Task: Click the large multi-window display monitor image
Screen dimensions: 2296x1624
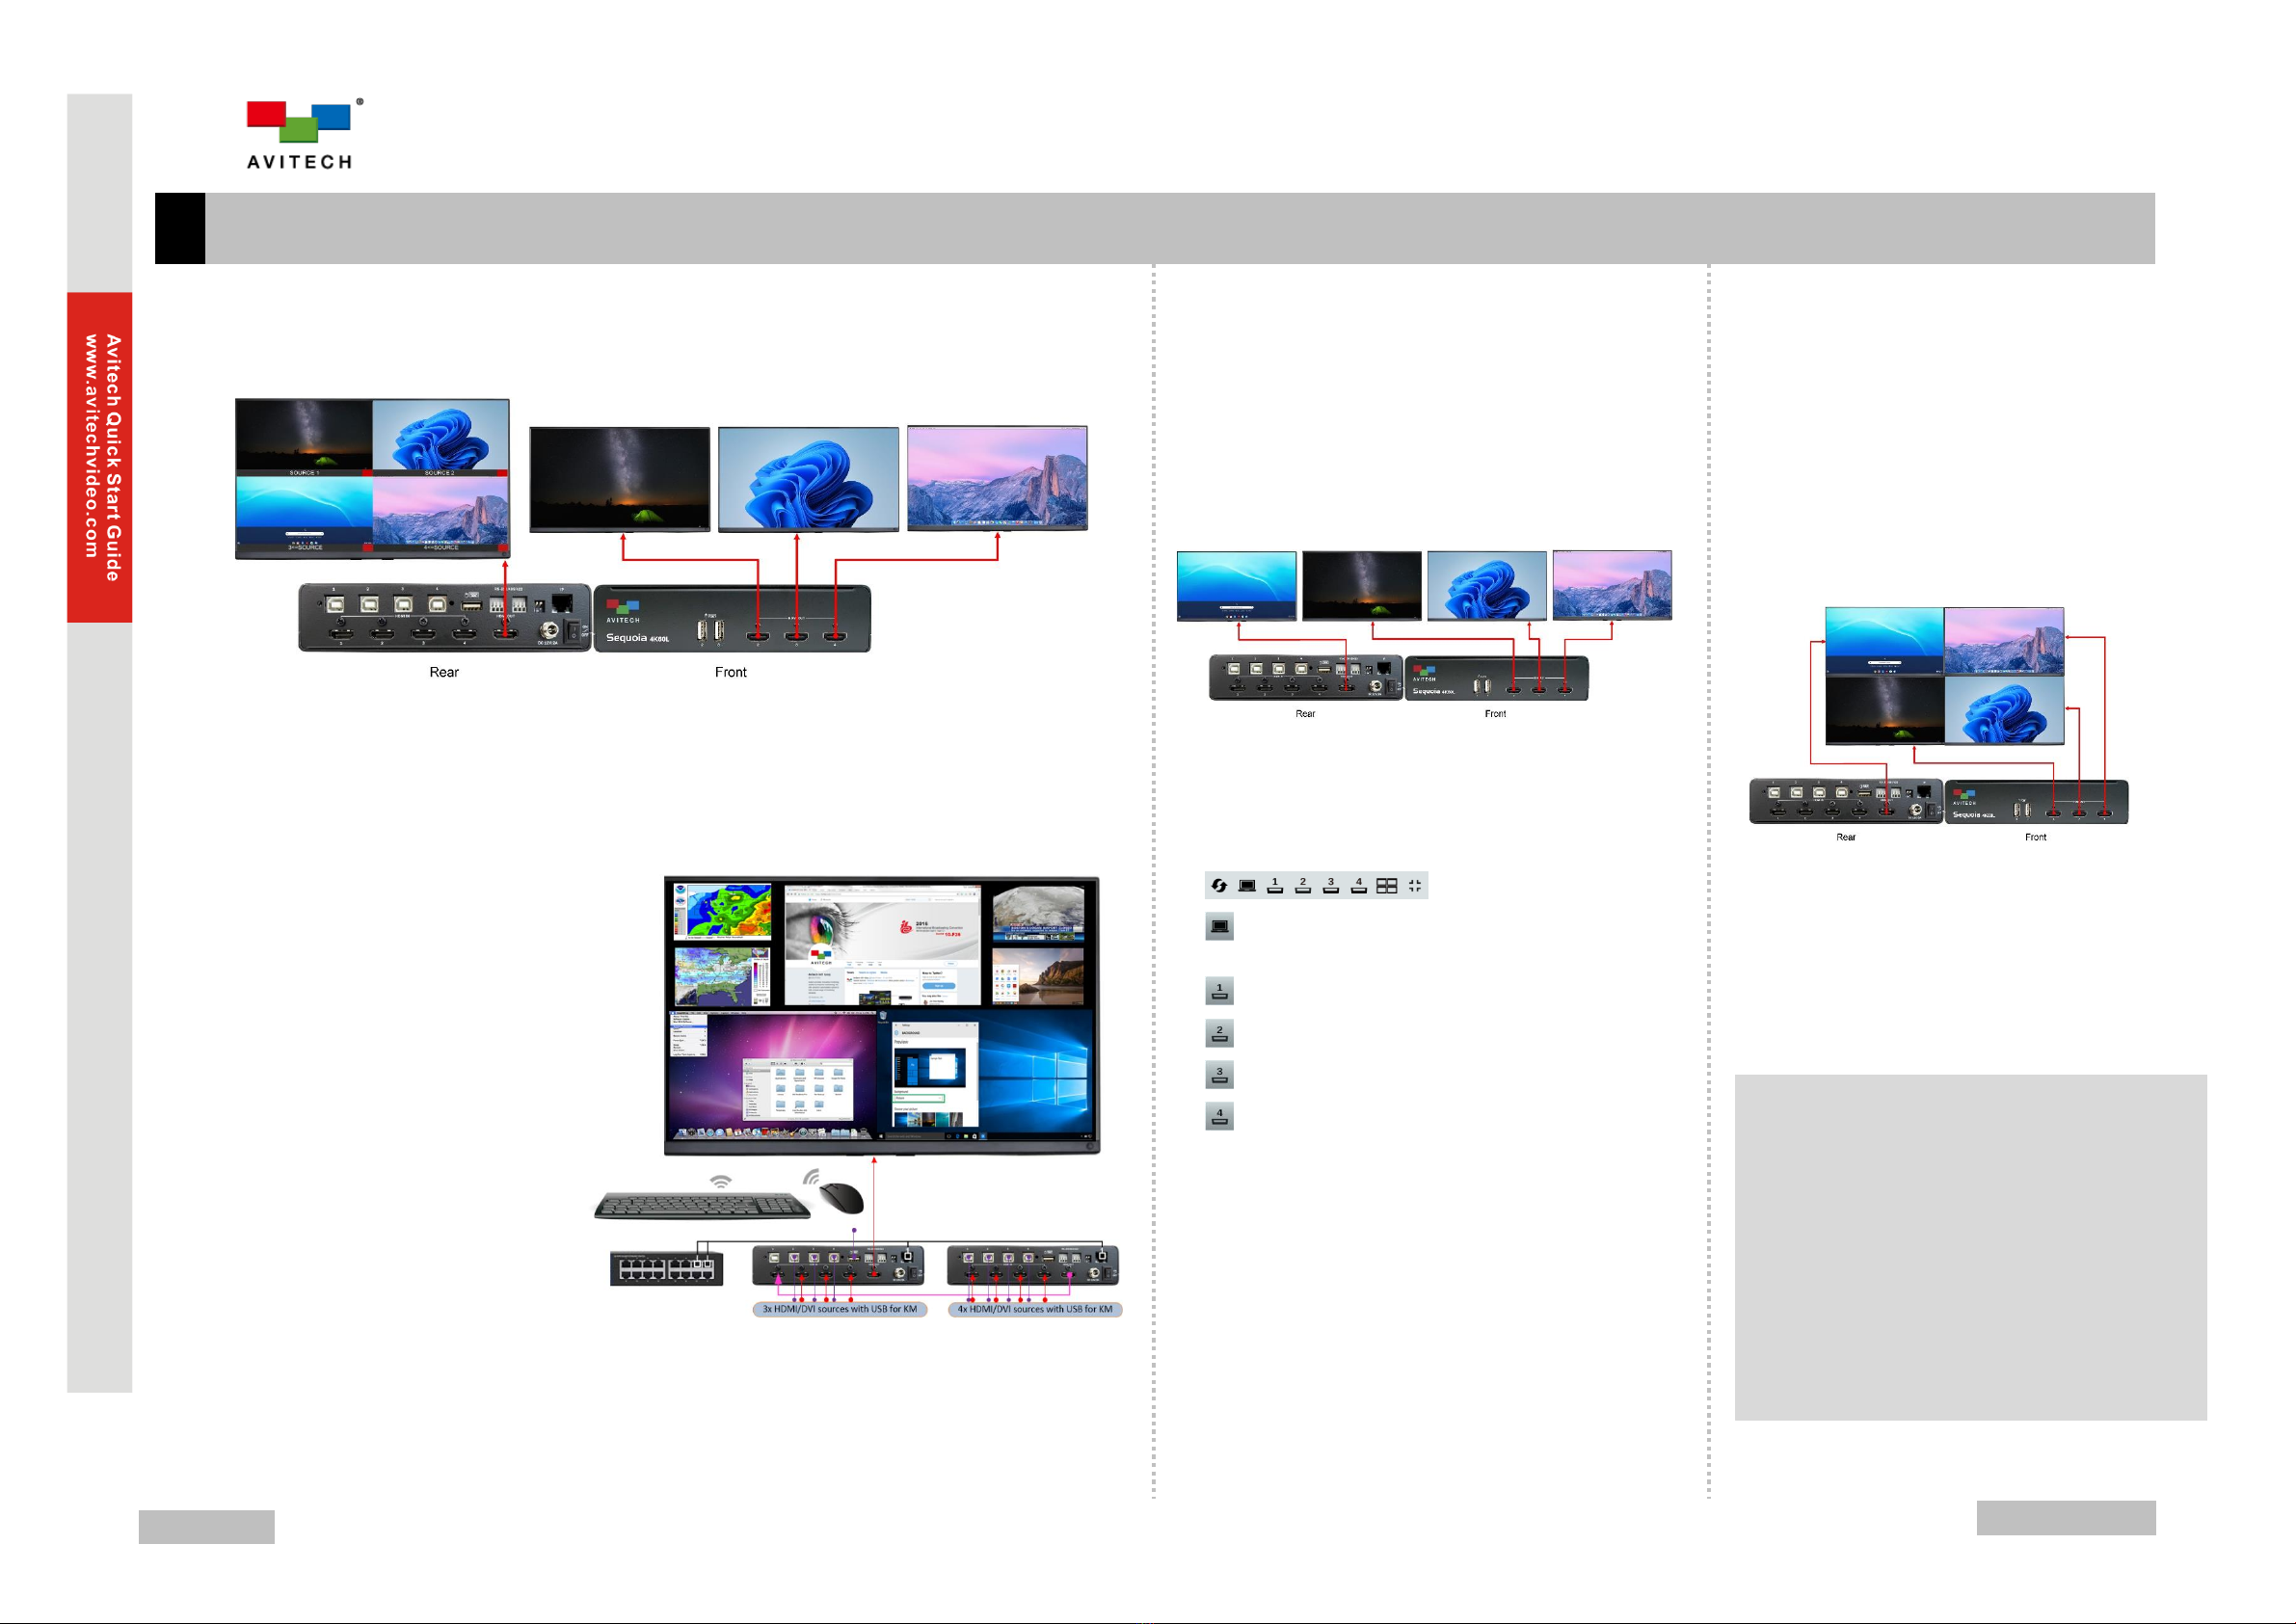Action: (881, 1014)
